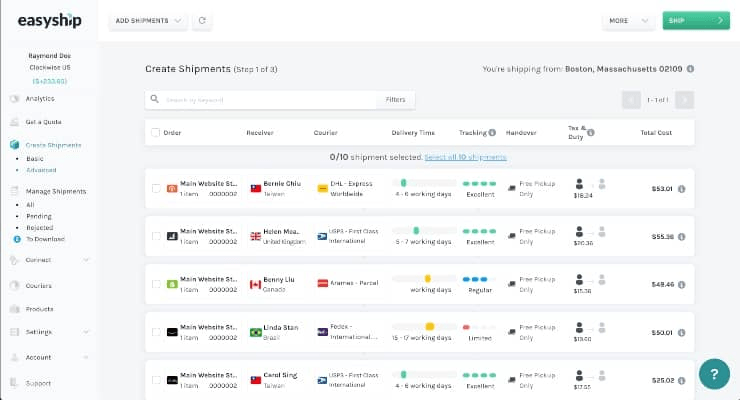Tick the select-all Order checkbox
This screenshot has height=400, width=740.
tap(155, 133)
